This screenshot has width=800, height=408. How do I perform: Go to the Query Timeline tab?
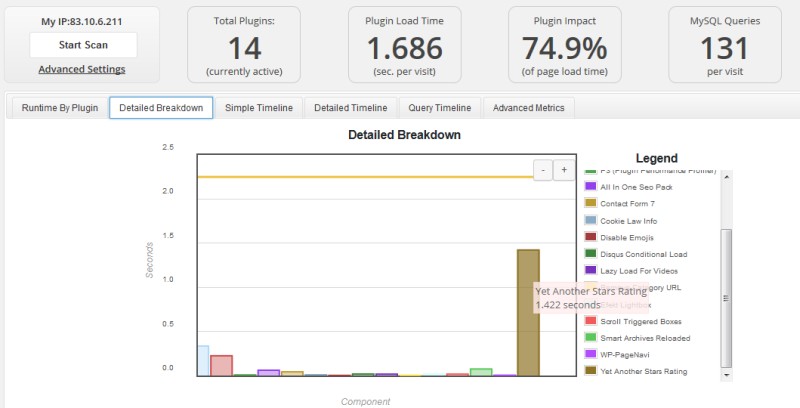[x=439, y=108]
